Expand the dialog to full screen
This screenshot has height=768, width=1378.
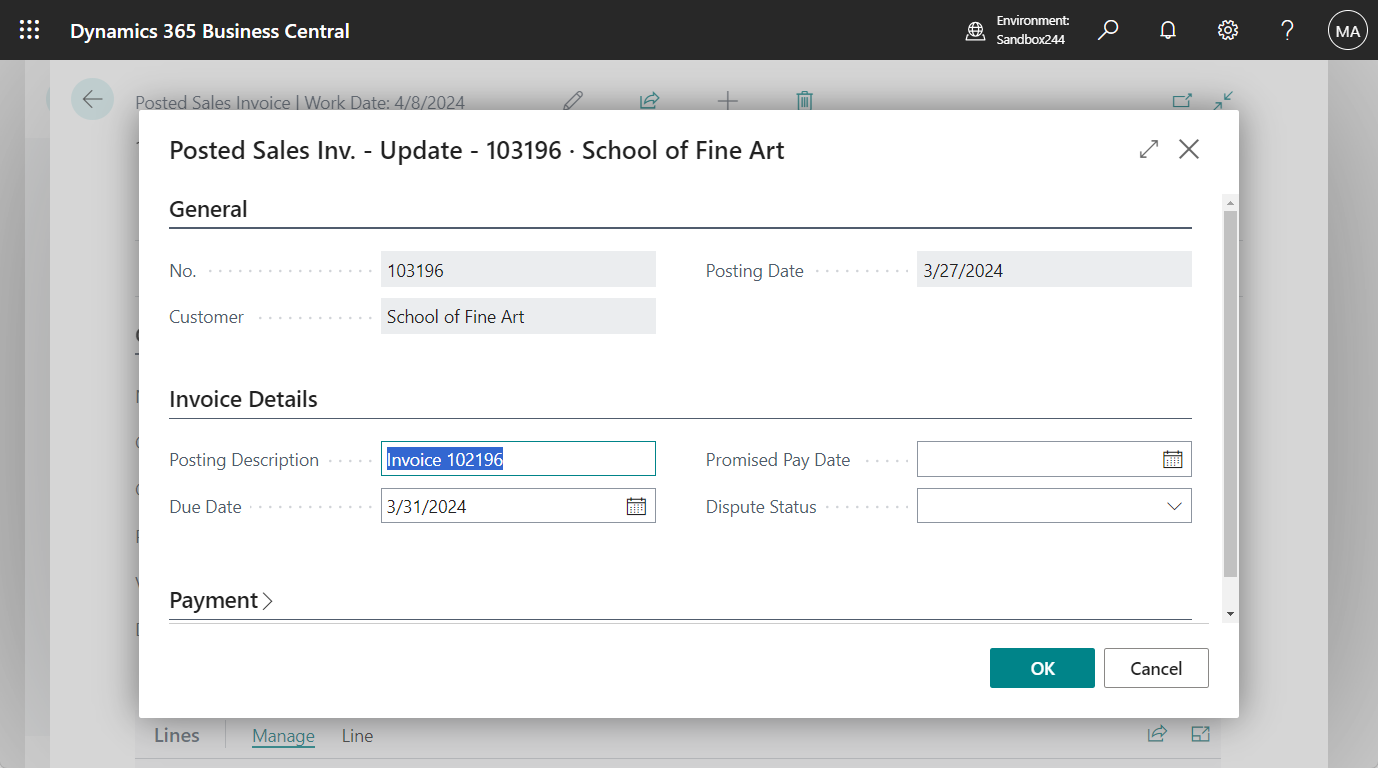coord(1148,149)
